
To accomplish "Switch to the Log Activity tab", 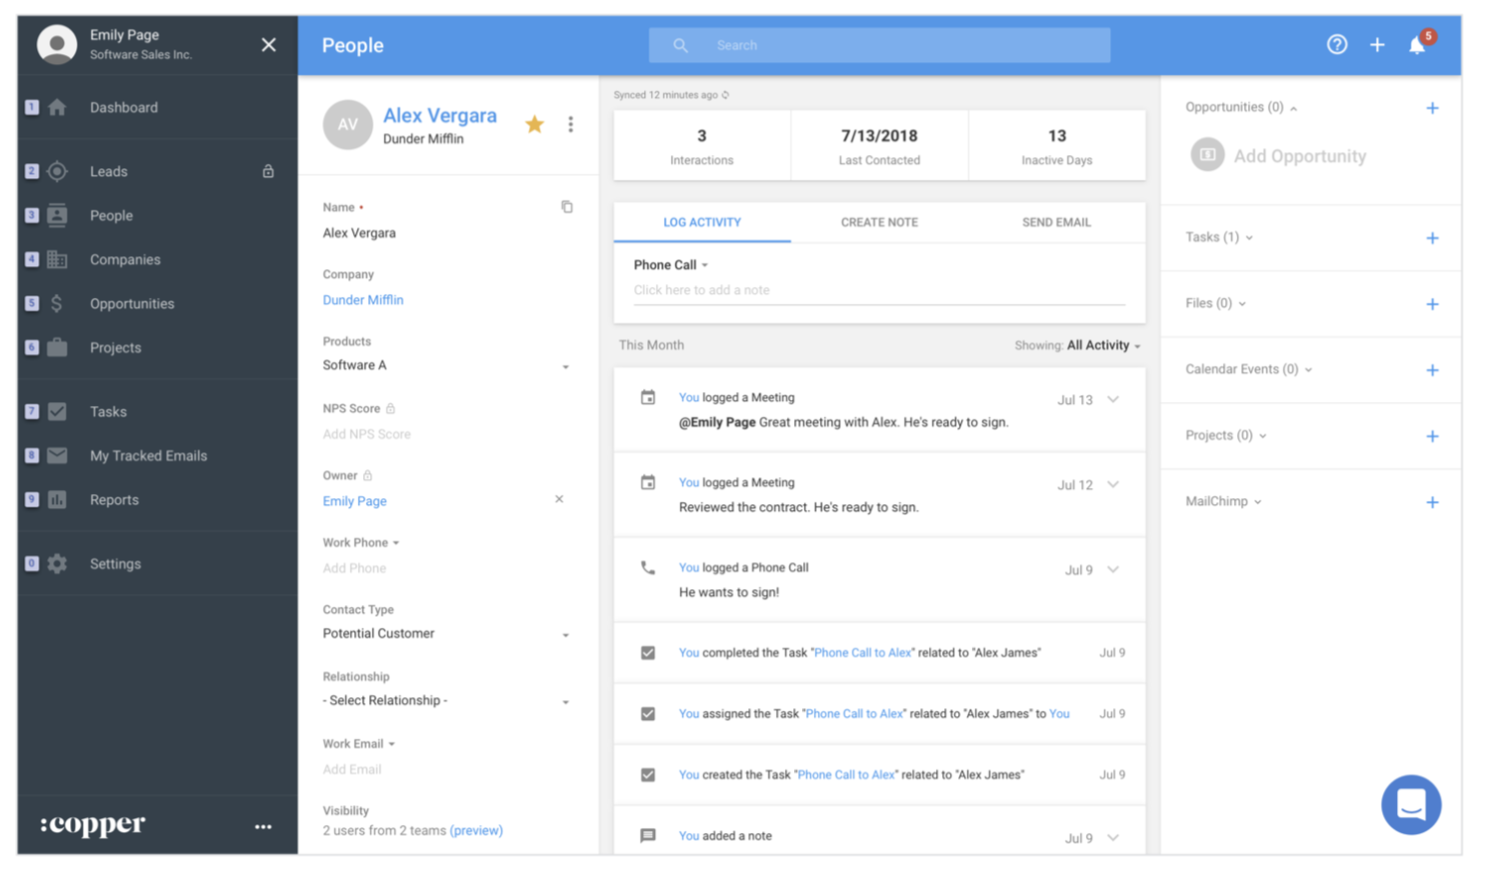I will (702, 222).
